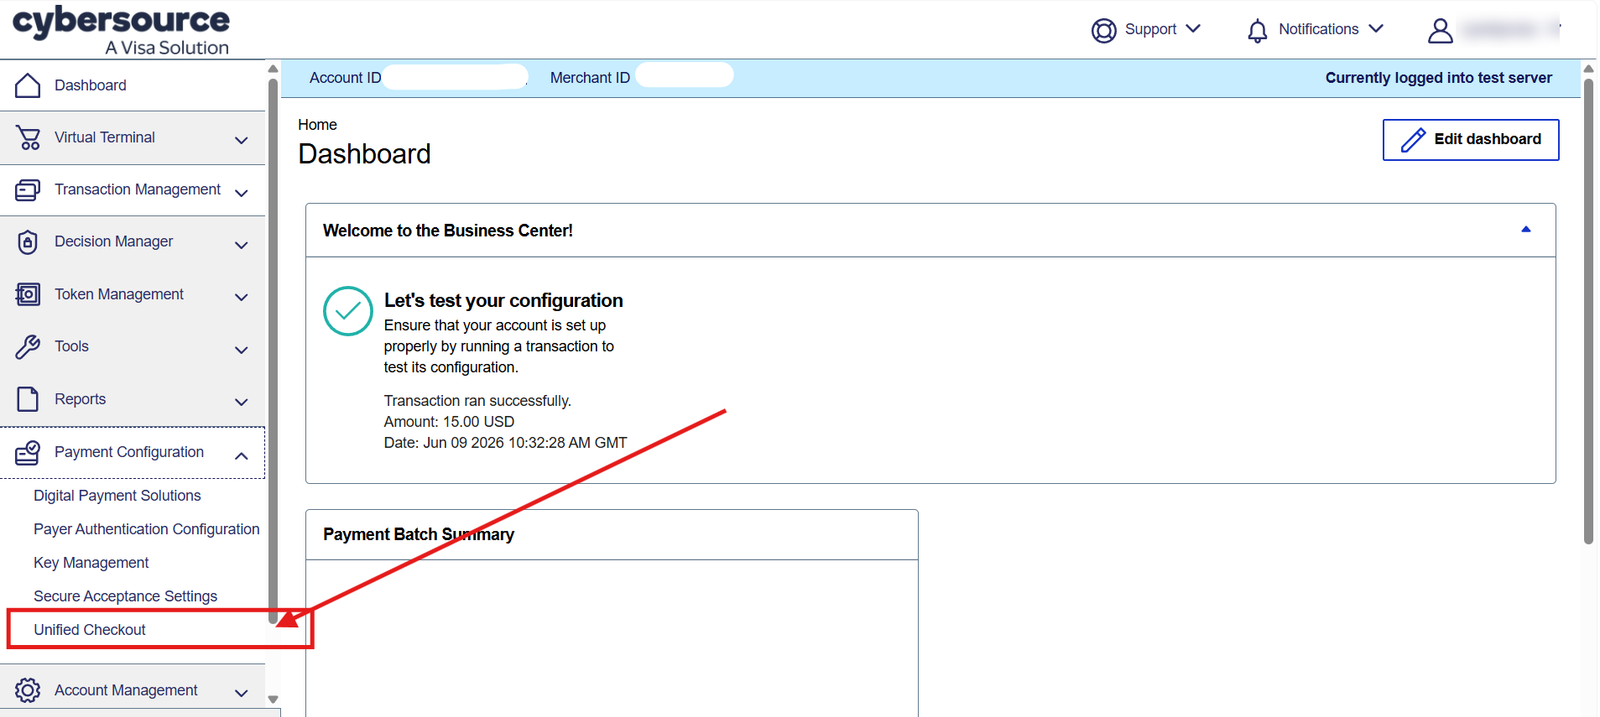Select Payer Authentication Configuration
This screenshot has width=1600, height=717.
pos(146,529)
